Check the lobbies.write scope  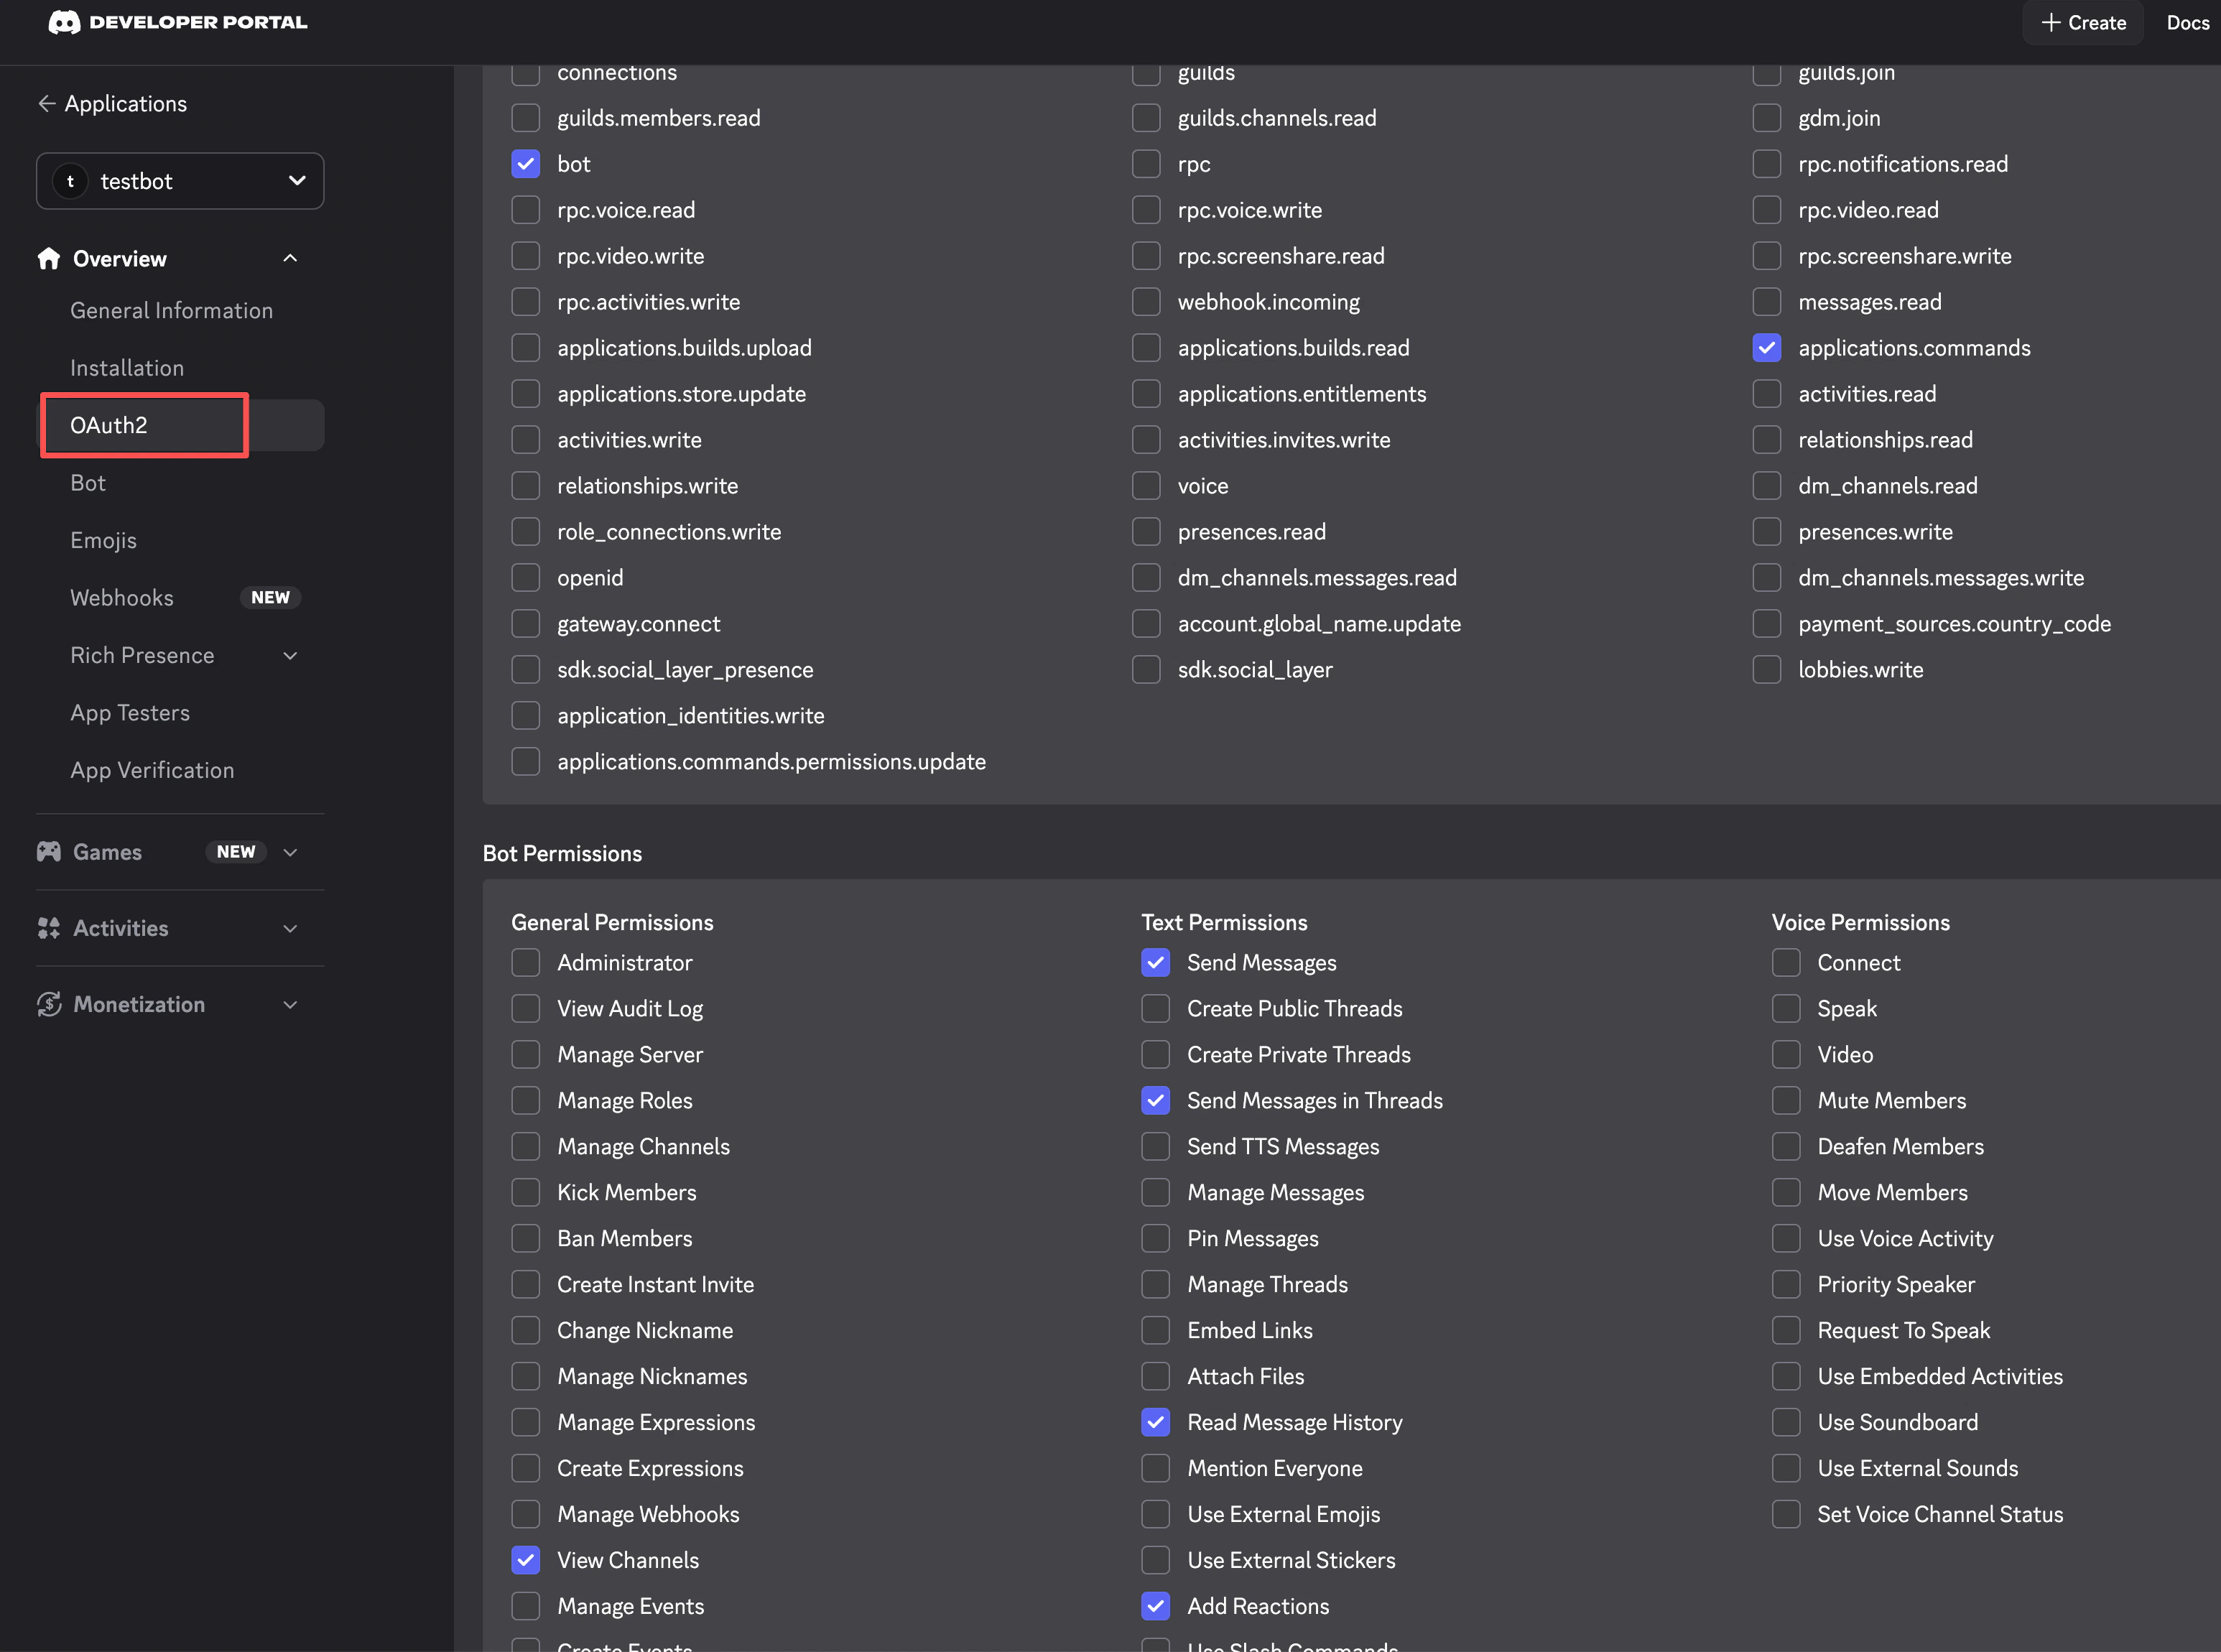click(x=1767, y=670)
